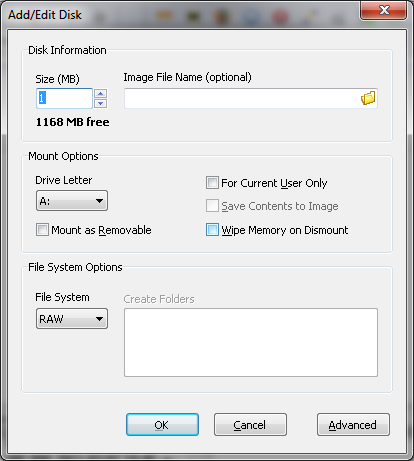Enable Mount as Removable checkbox
Image resolution: width=414 pixels, height=461 pixels.
[x=42, y=230]
